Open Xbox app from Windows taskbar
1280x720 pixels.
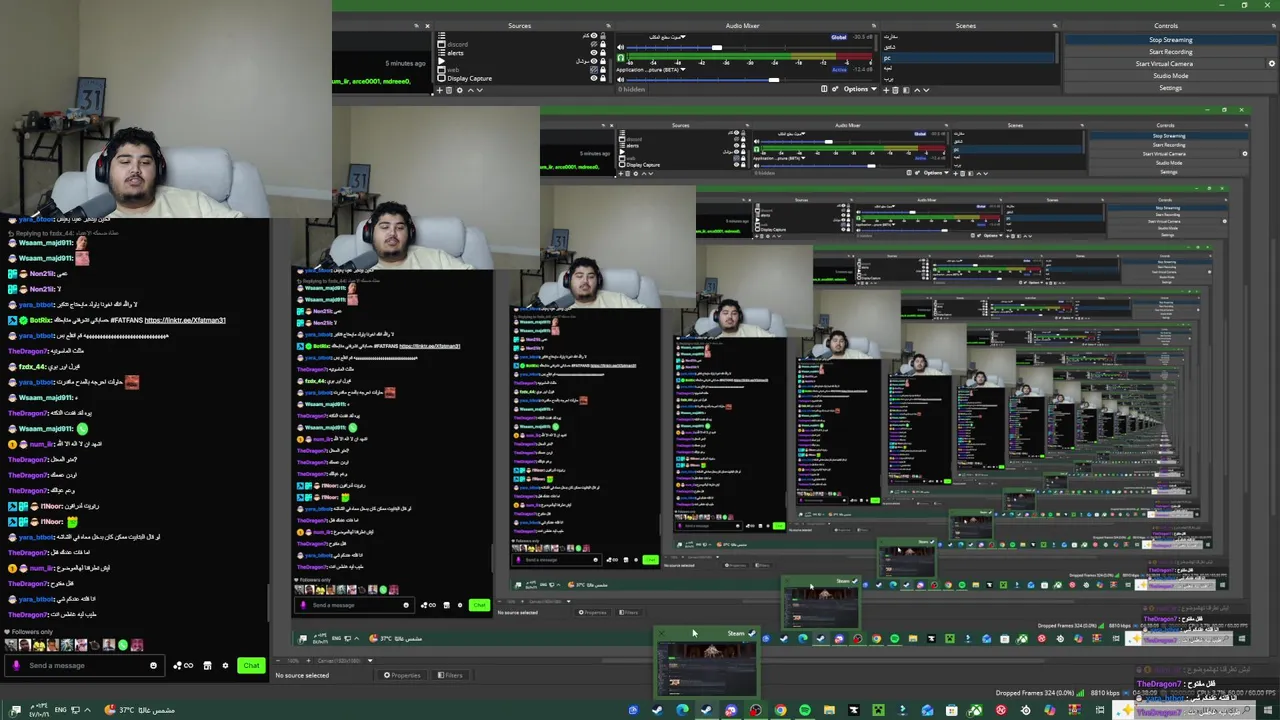coord(975,710)
